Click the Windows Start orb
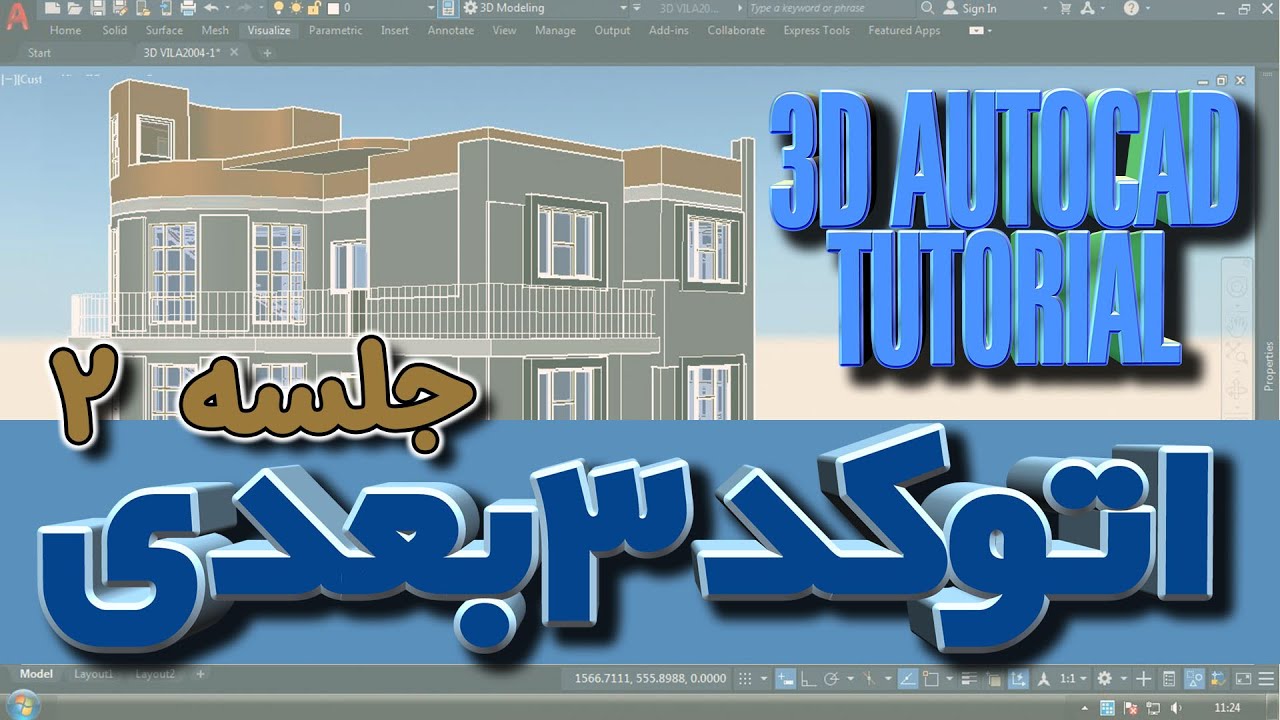The height and width of the screenshot is (720, 1280). pos(22,707)
